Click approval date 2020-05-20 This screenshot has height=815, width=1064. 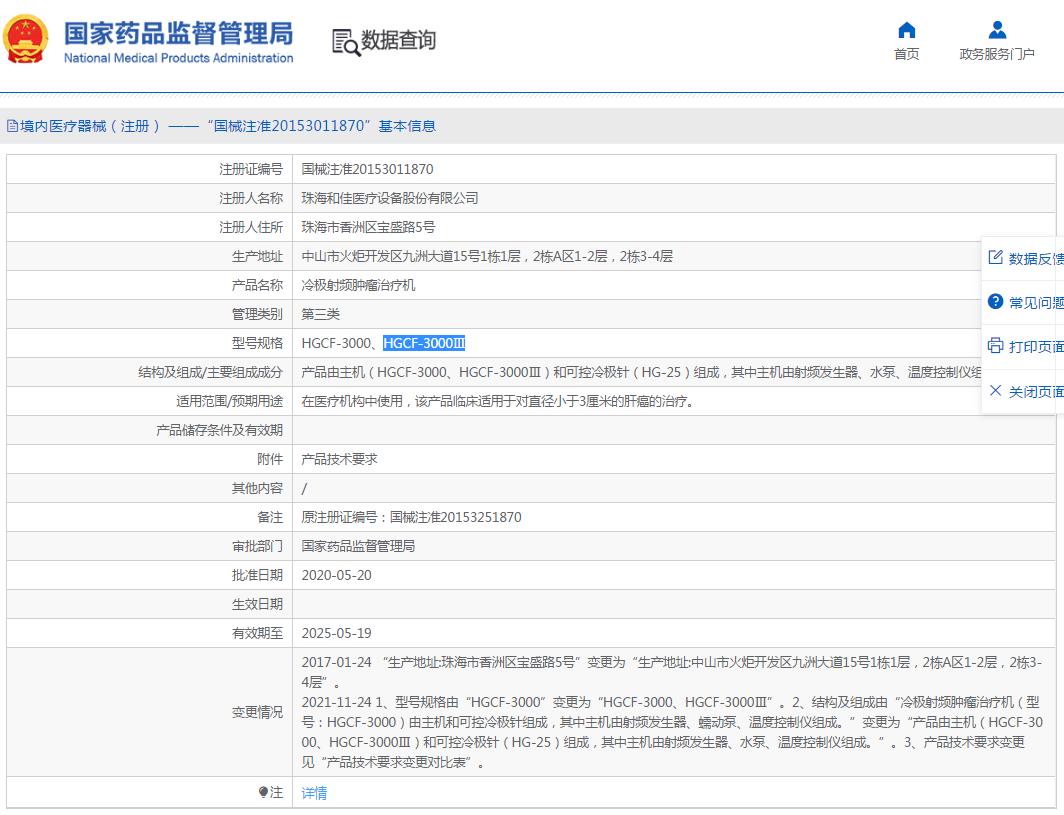(337, 575)
